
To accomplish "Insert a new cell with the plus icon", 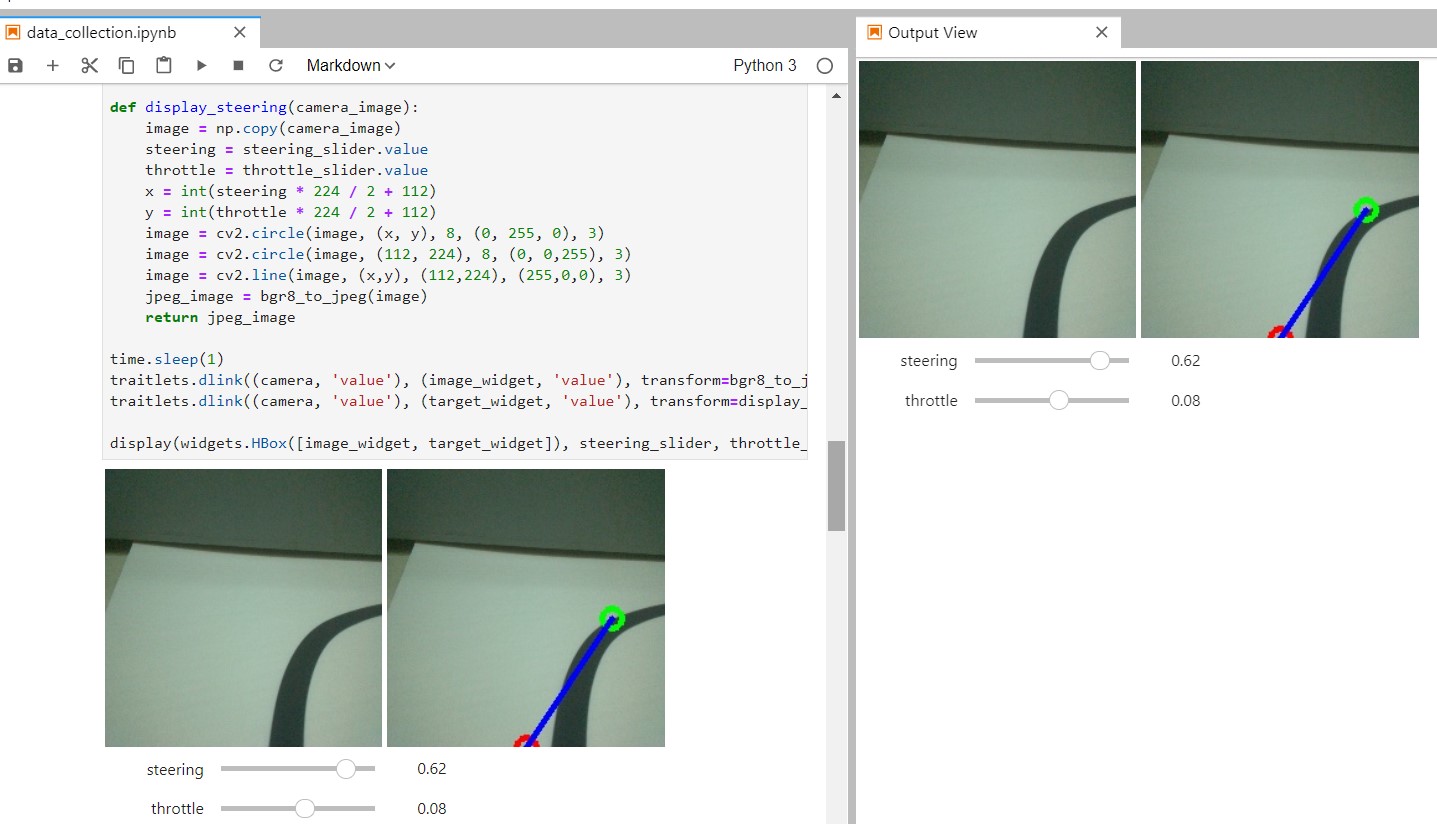I will click(53, 65).
